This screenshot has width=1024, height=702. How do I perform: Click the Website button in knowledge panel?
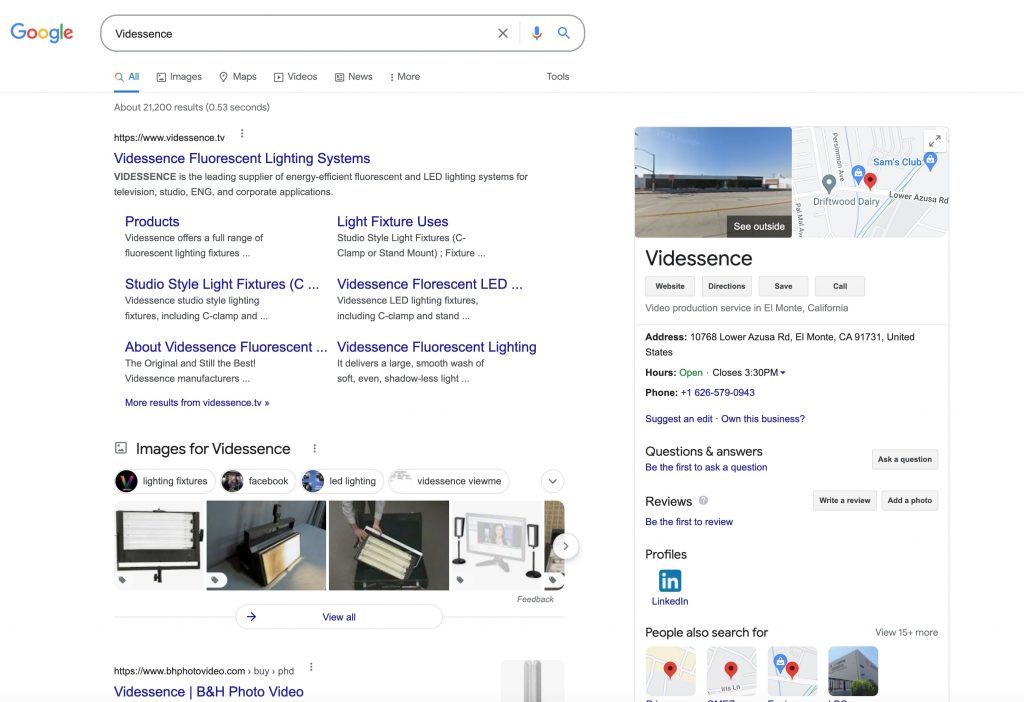coord(670,286)
